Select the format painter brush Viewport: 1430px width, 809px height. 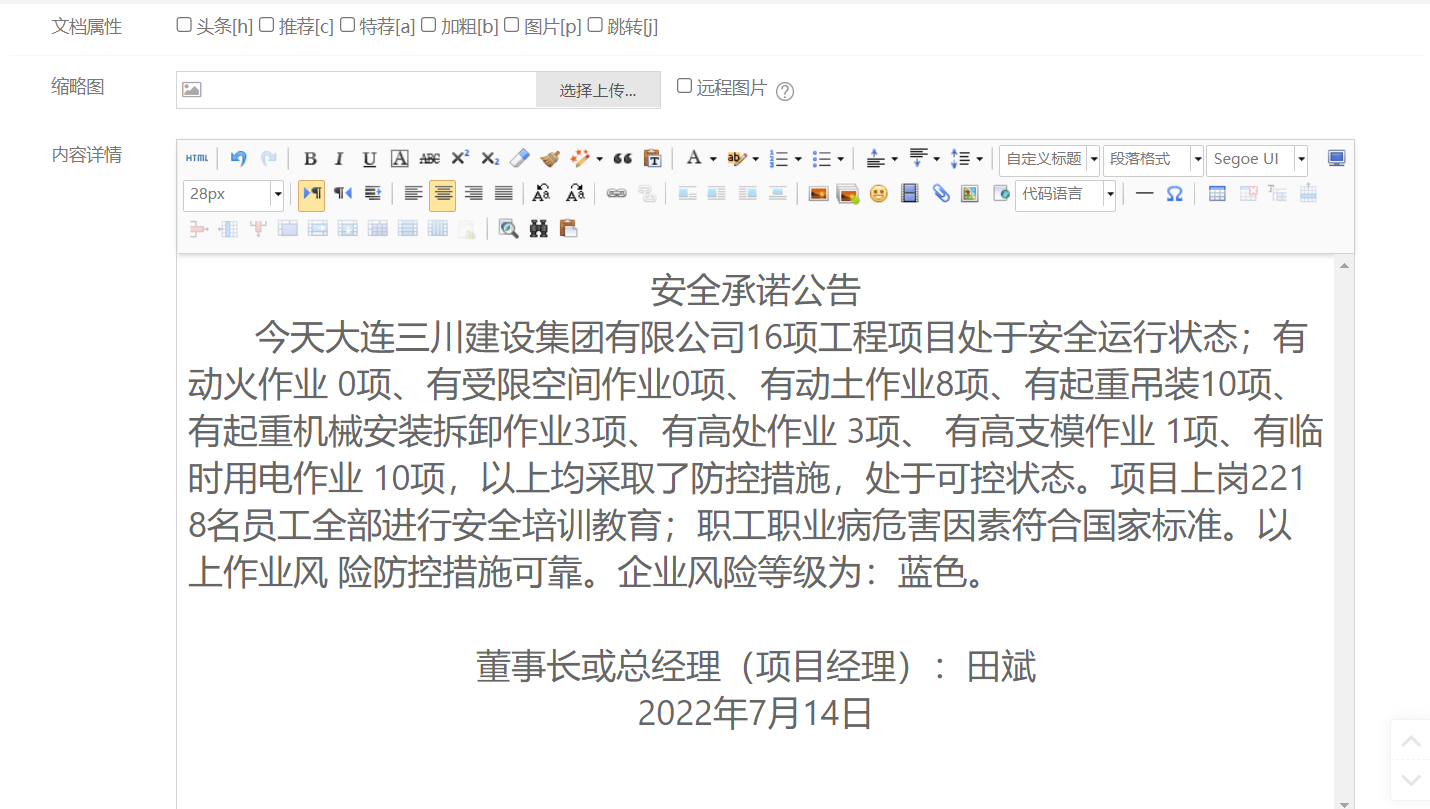pos(549,159)
